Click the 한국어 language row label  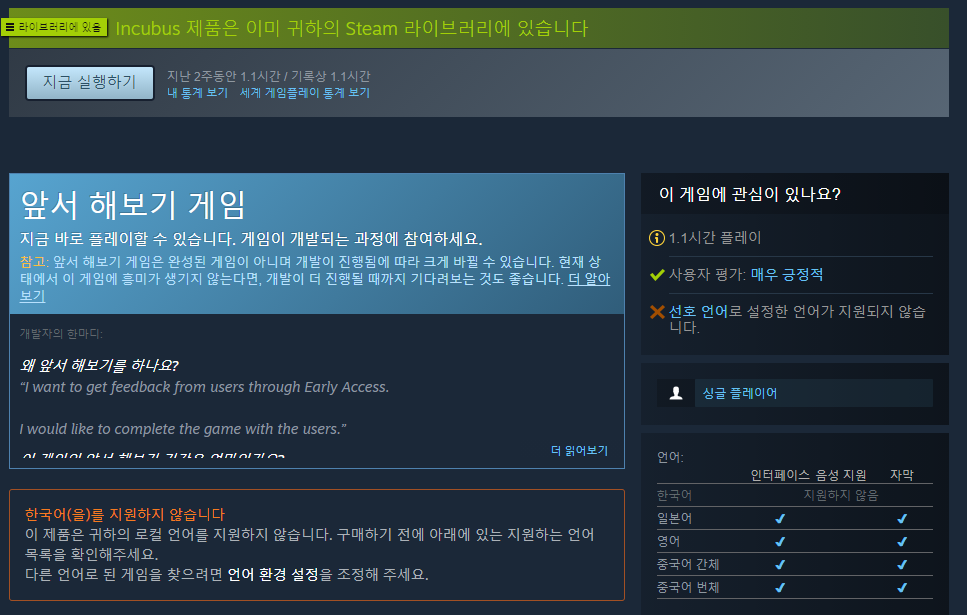pyautogui.click(x=674, y=495)
